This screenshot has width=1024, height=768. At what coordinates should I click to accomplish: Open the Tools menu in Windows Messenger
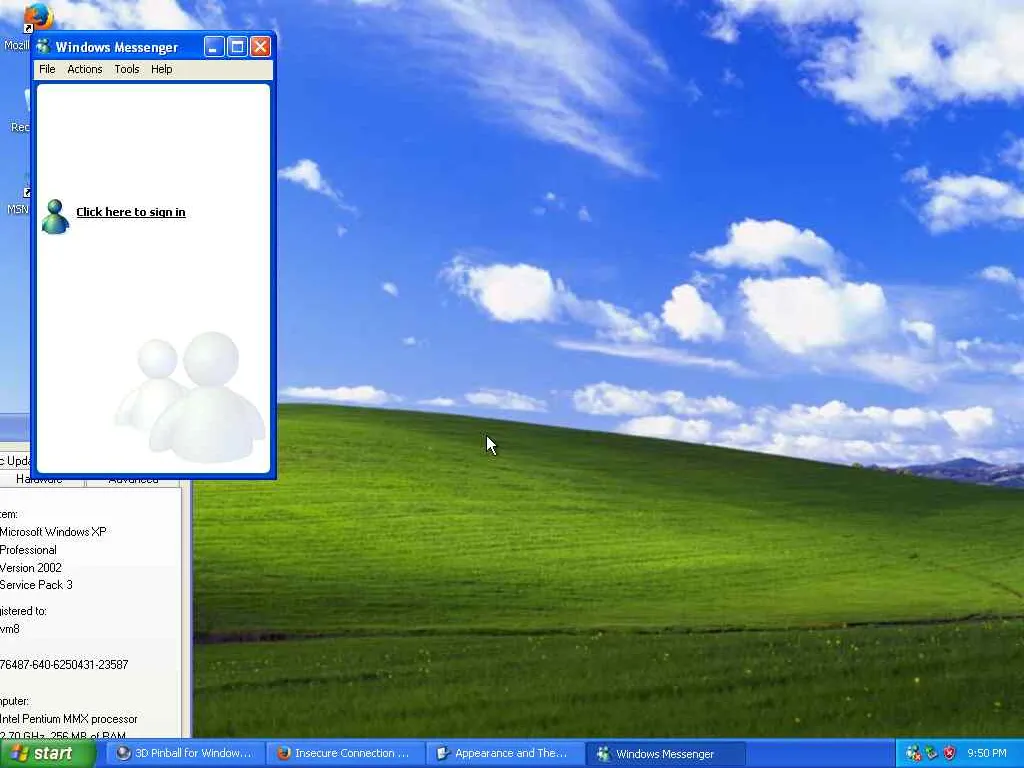(x=127, y=69)
